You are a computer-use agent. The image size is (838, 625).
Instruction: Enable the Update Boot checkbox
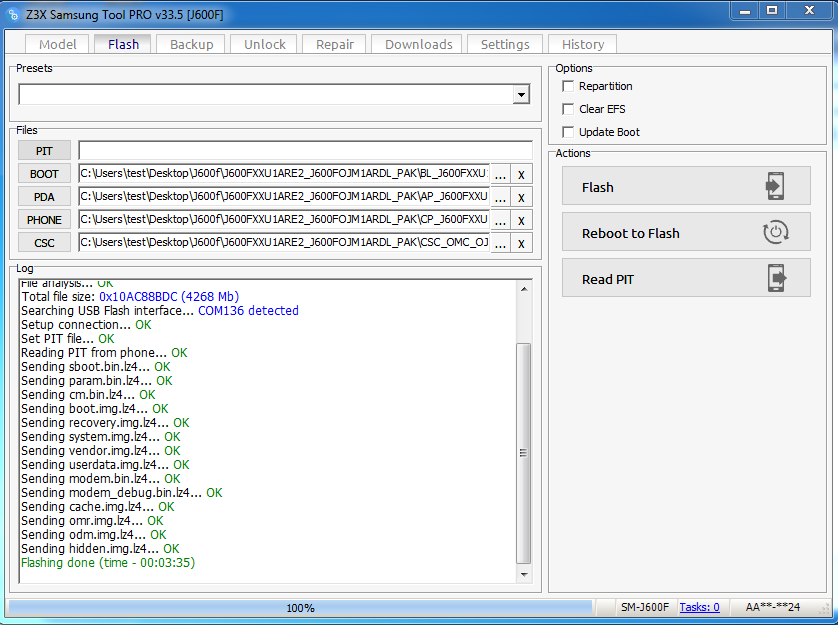click(568, 132)
